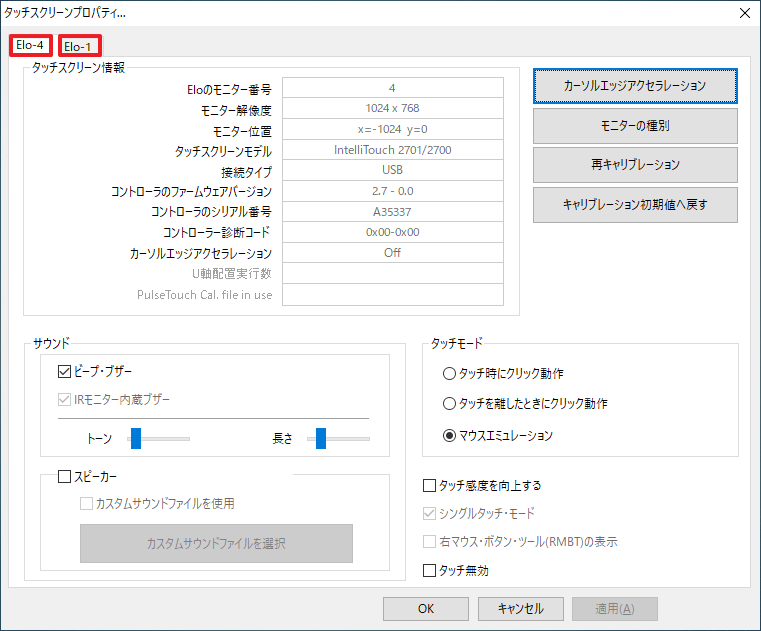Select マウスエミュレーション touch mode
This screenshot has width=761, height=631.
[x=449, y=435]
